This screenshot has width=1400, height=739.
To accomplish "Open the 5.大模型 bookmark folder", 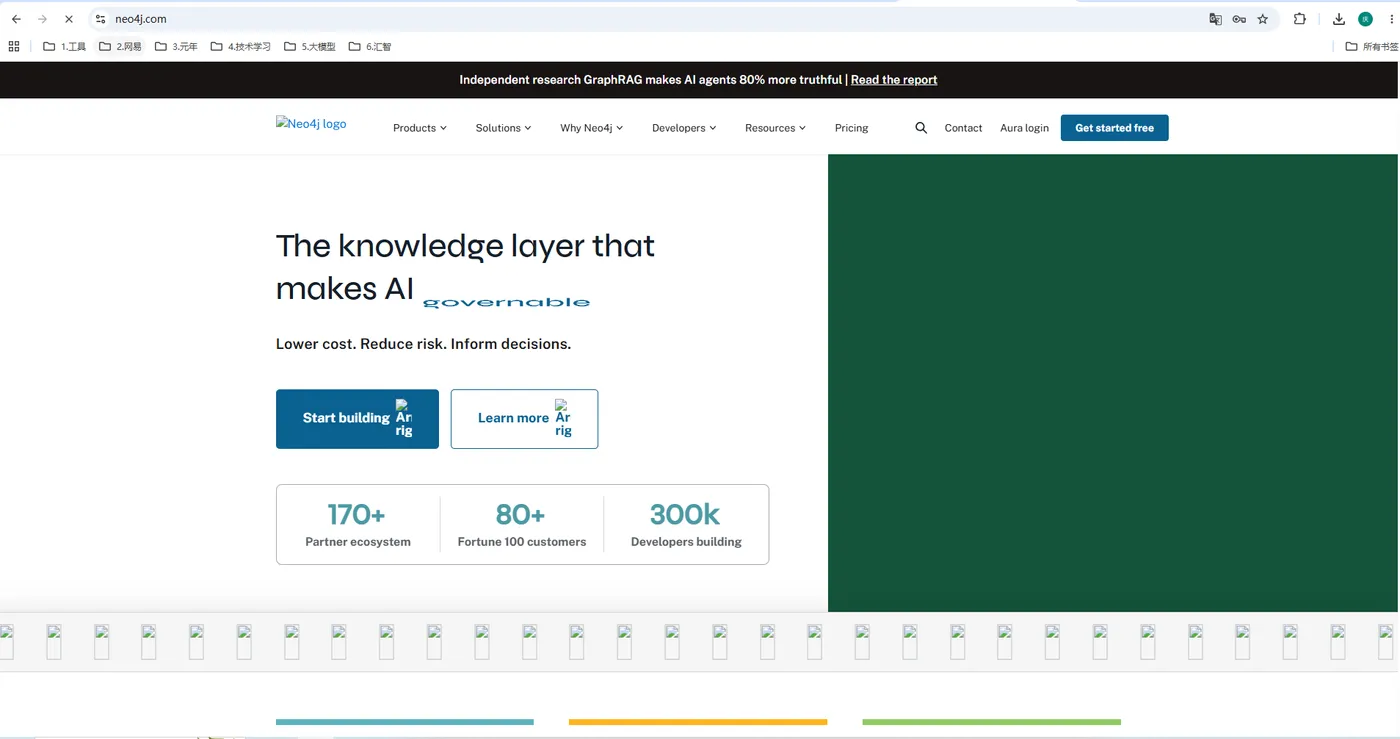I will pyautogui.click(x=310, y=46).
